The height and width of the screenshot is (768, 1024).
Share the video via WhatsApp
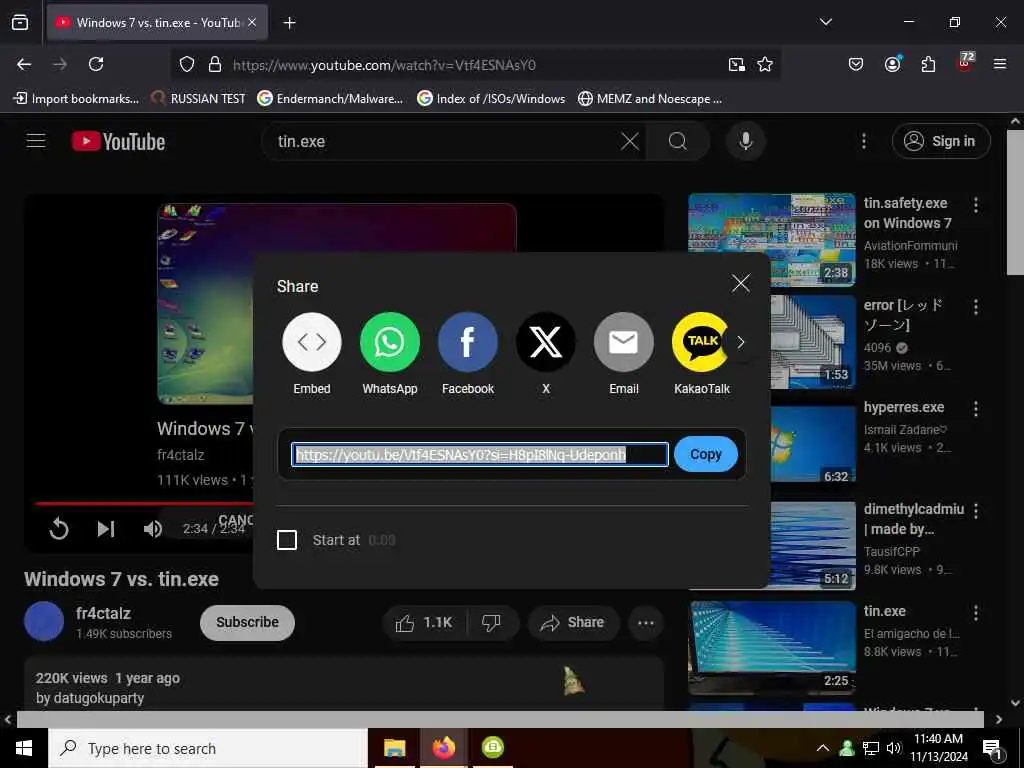pos(389,353)
